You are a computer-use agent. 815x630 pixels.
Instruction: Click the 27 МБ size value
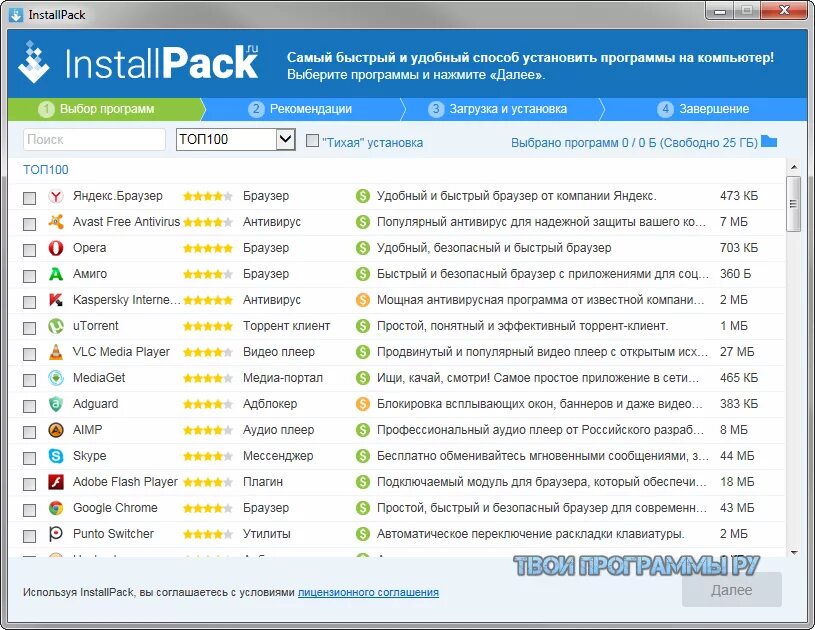click(737, 352)
